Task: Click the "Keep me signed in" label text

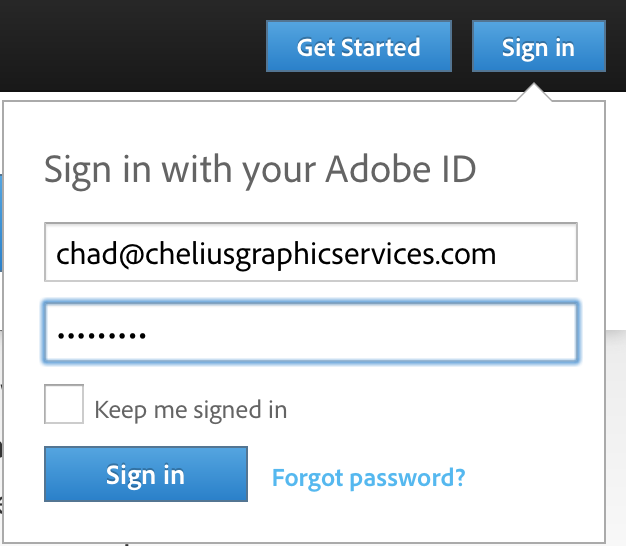Action: tap(190, 409)
